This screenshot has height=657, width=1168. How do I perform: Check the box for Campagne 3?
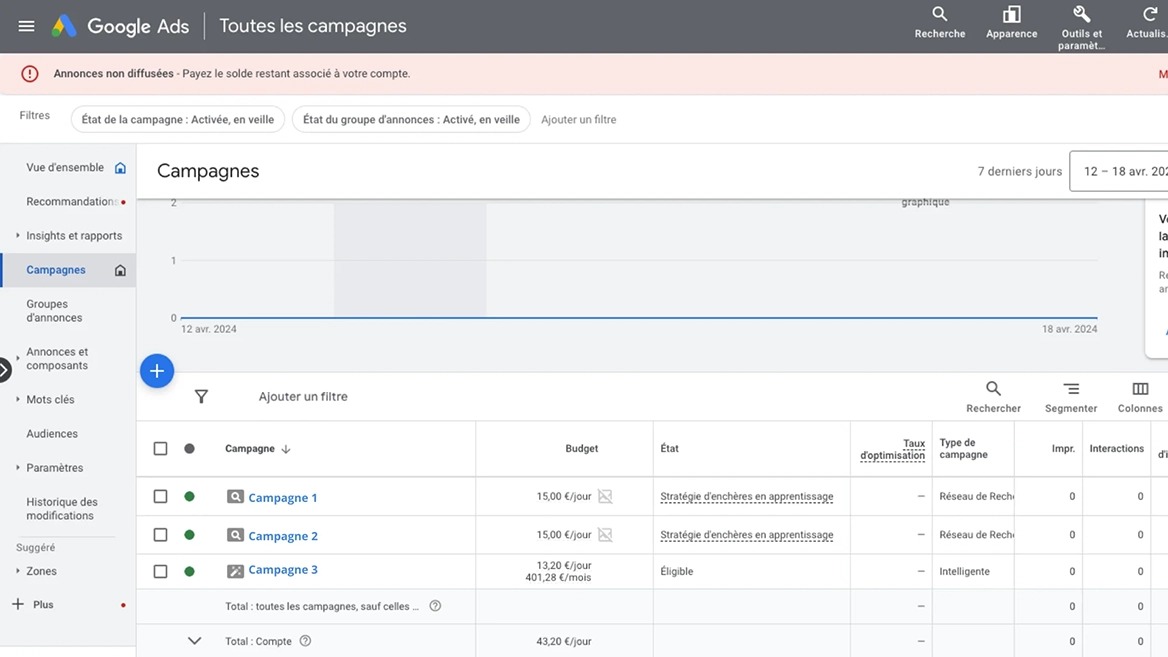click(x=160, y=571)
